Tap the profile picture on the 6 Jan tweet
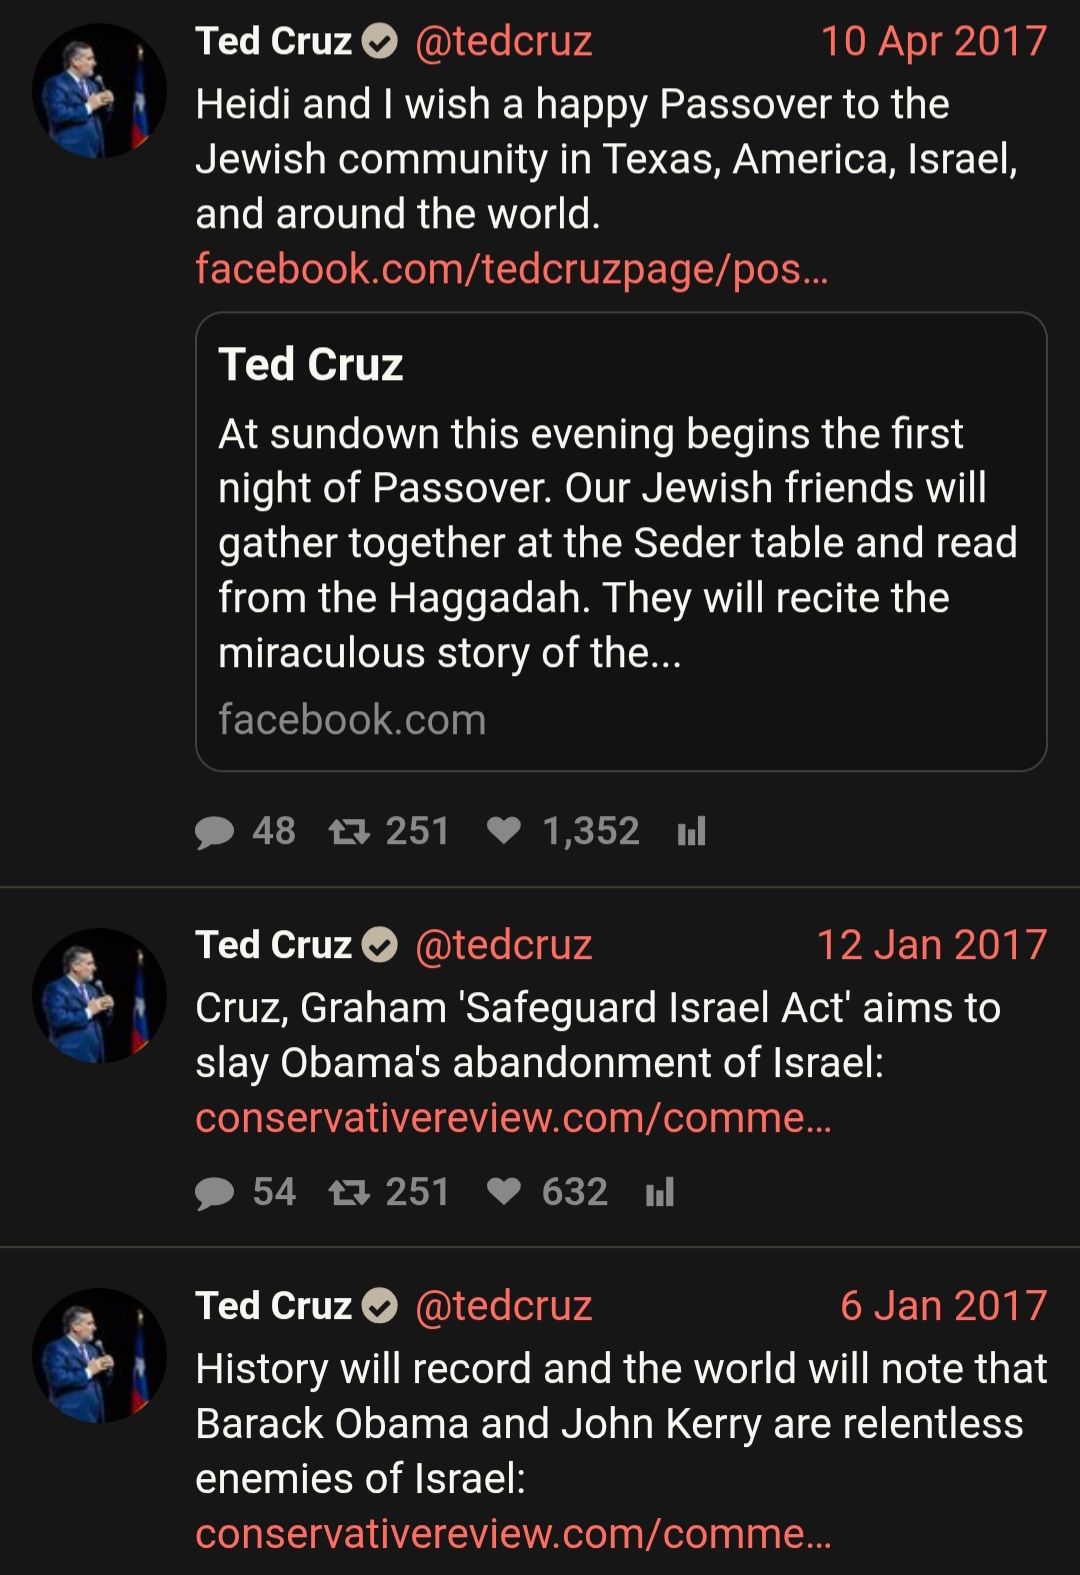This screenshot has width=1080, height=1575. coord(99,1355)
